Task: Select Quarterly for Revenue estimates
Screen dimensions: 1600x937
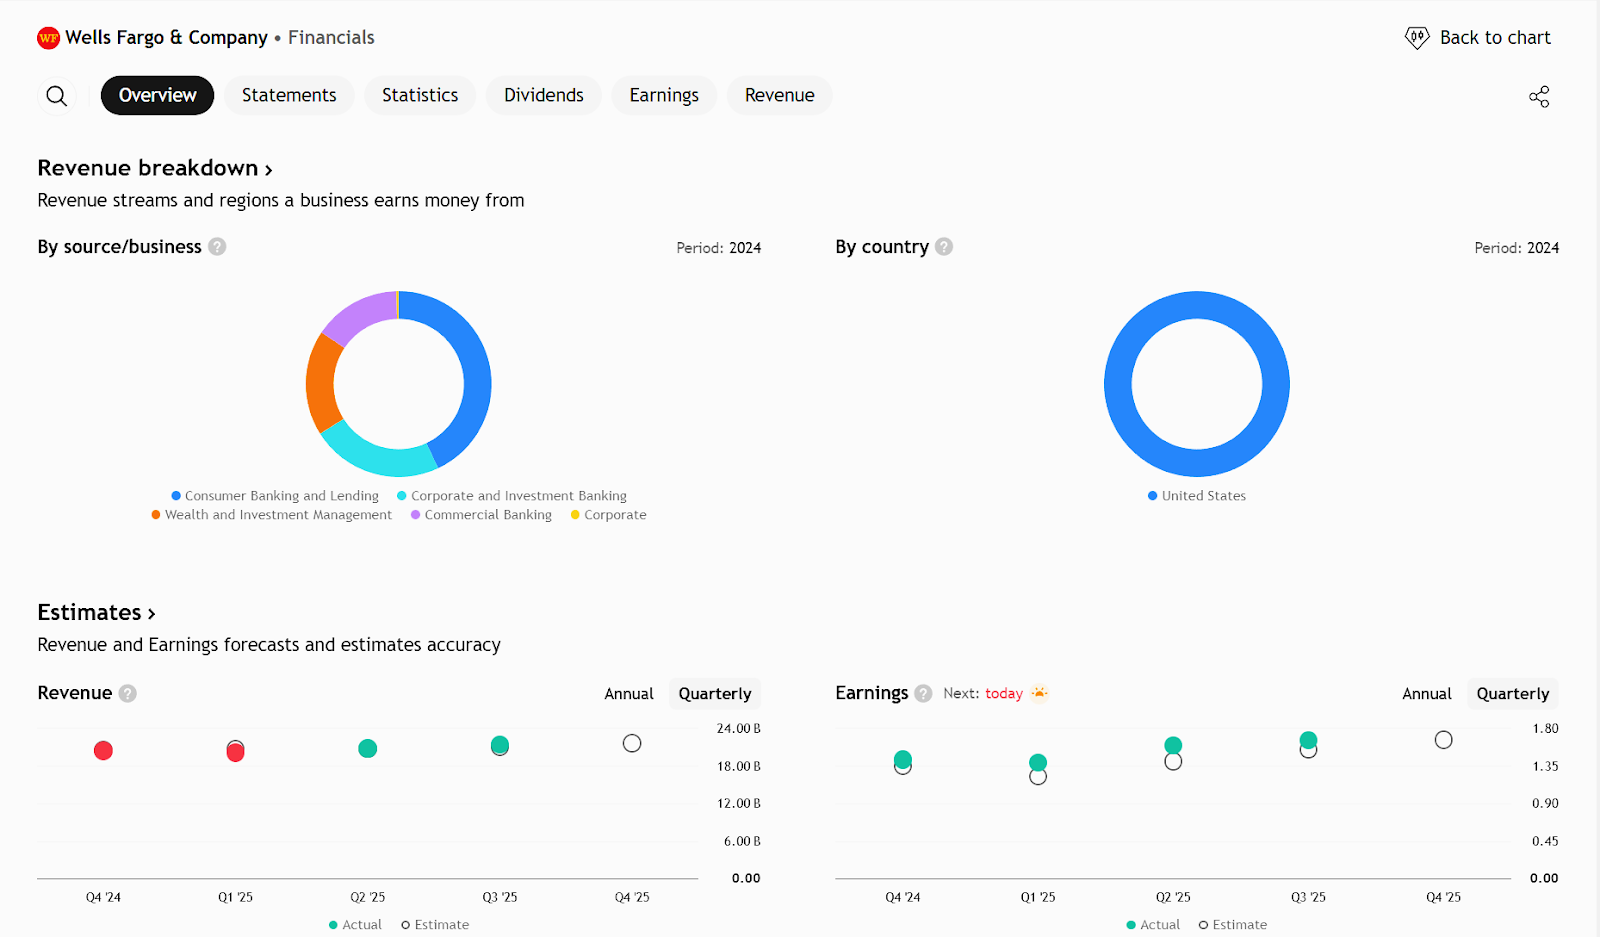Action: 714,694
